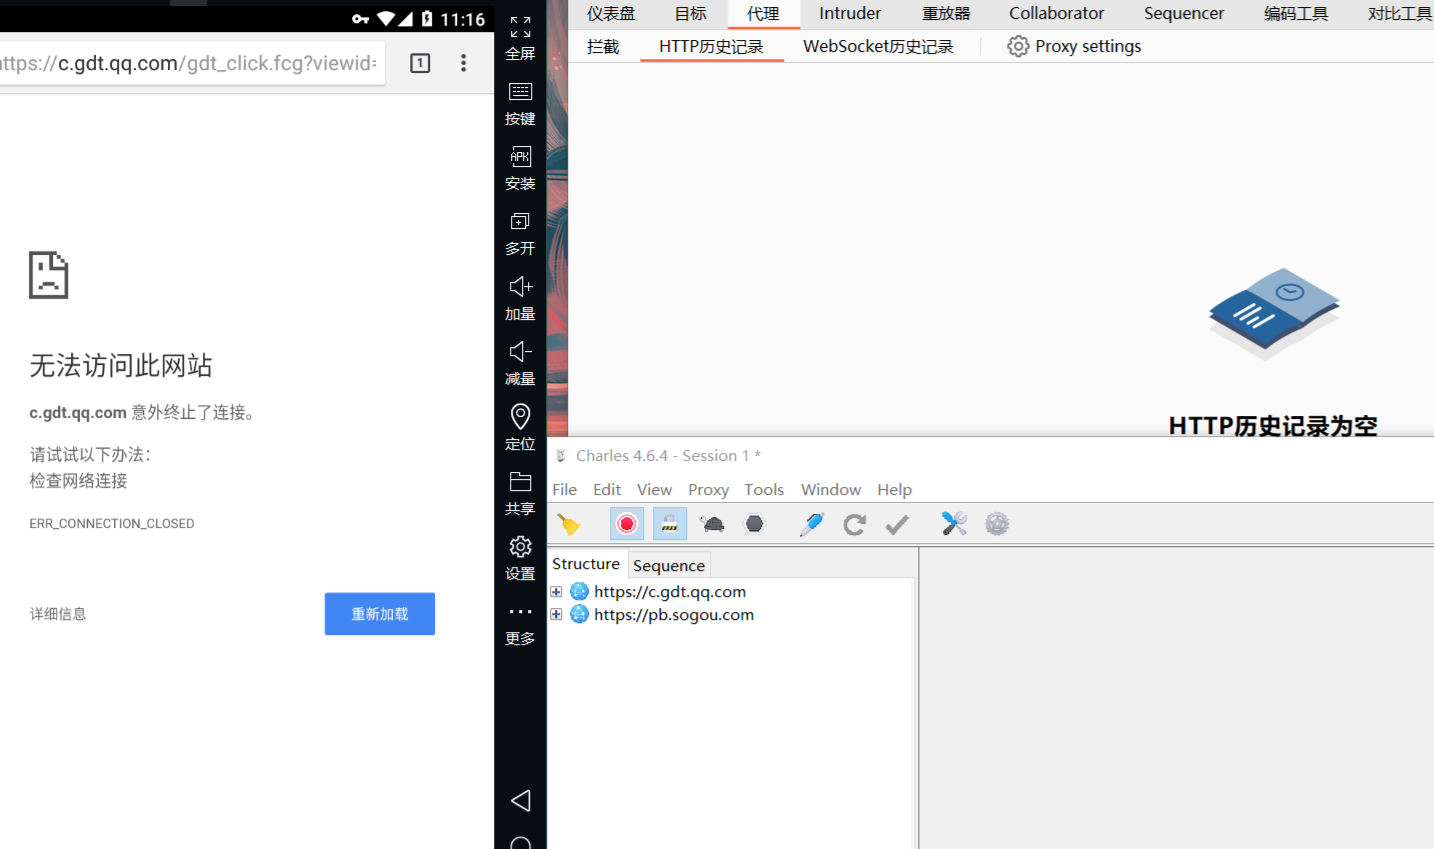Click the Chrome address bar URL
The height and width of the screenshot is (849, 1434).
189,63
